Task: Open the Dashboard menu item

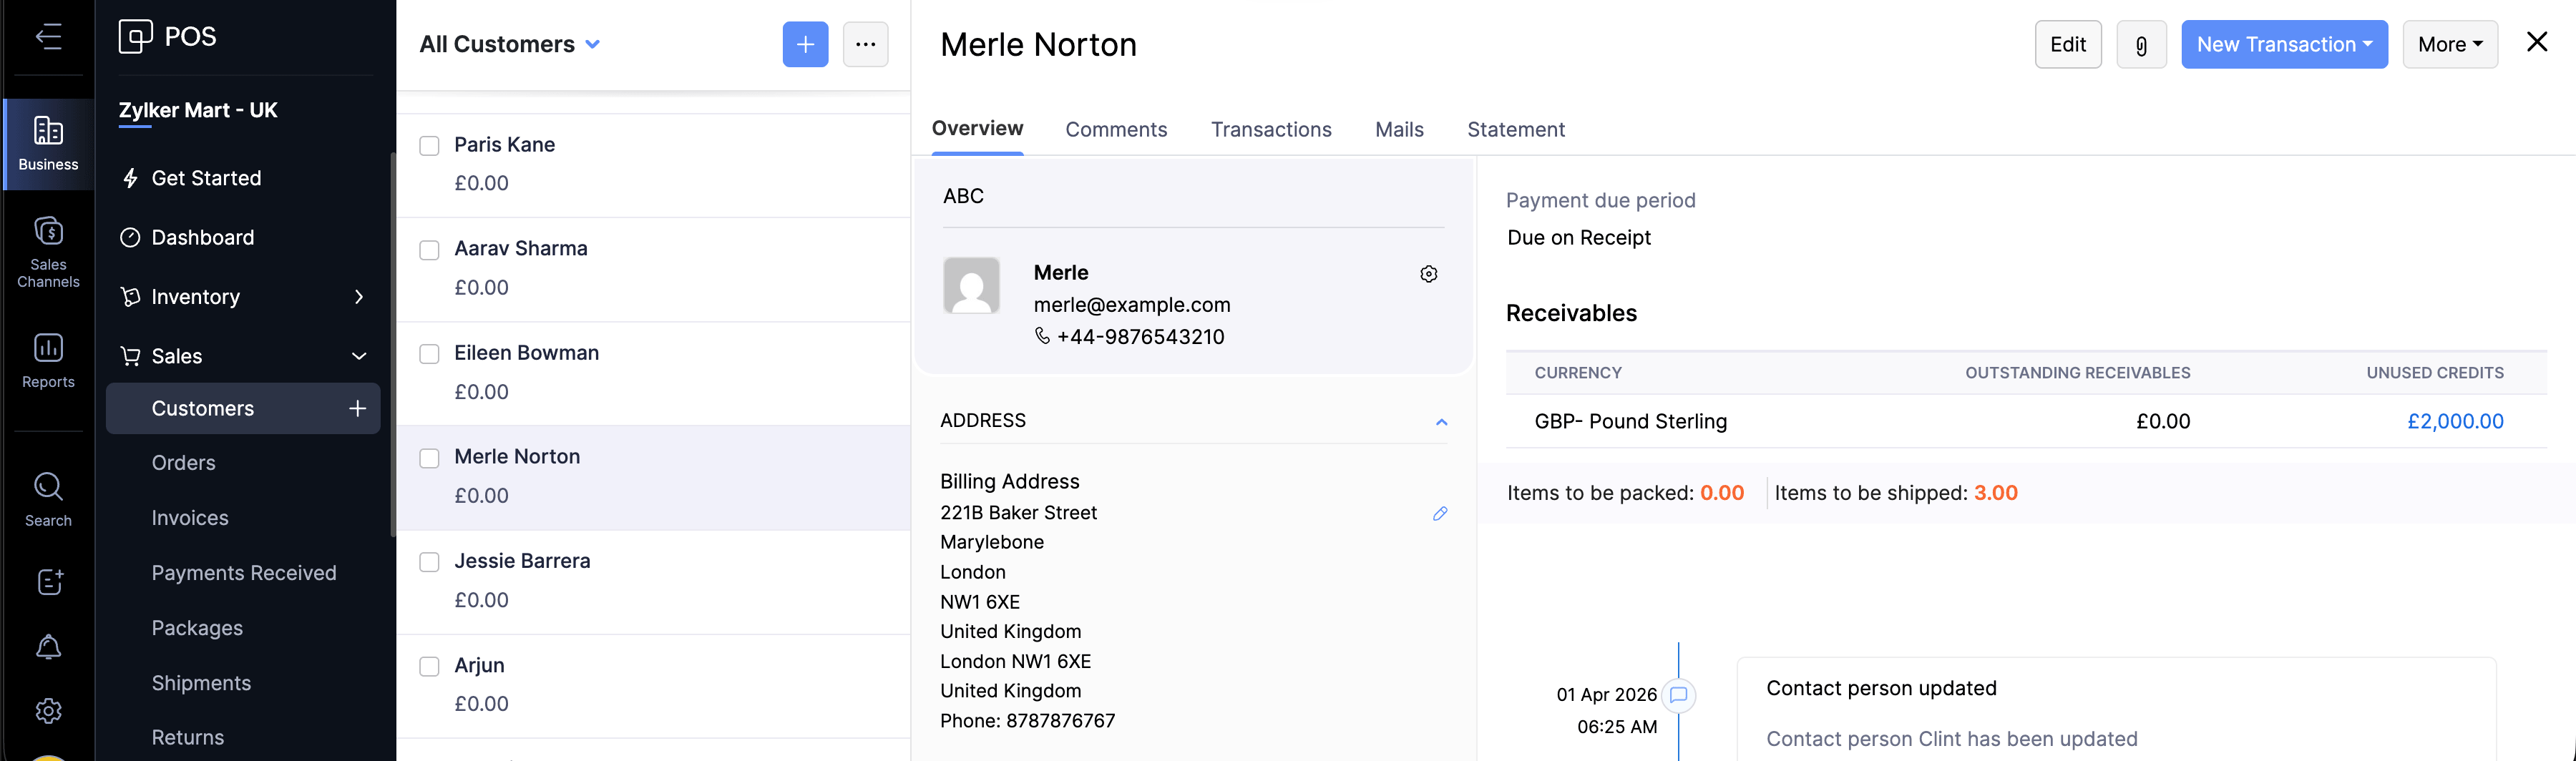Action: coord(202,237)
